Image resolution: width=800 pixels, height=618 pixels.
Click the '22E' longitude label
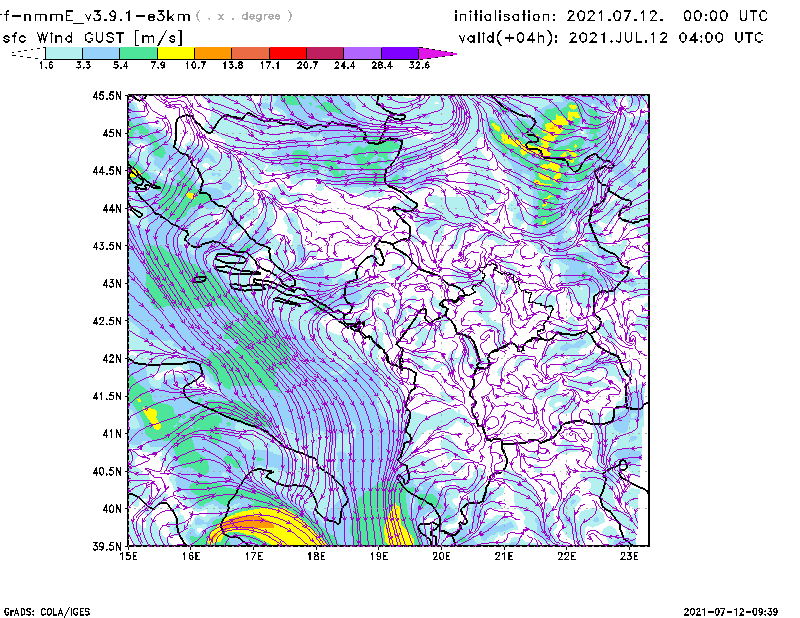pos(567,556)
